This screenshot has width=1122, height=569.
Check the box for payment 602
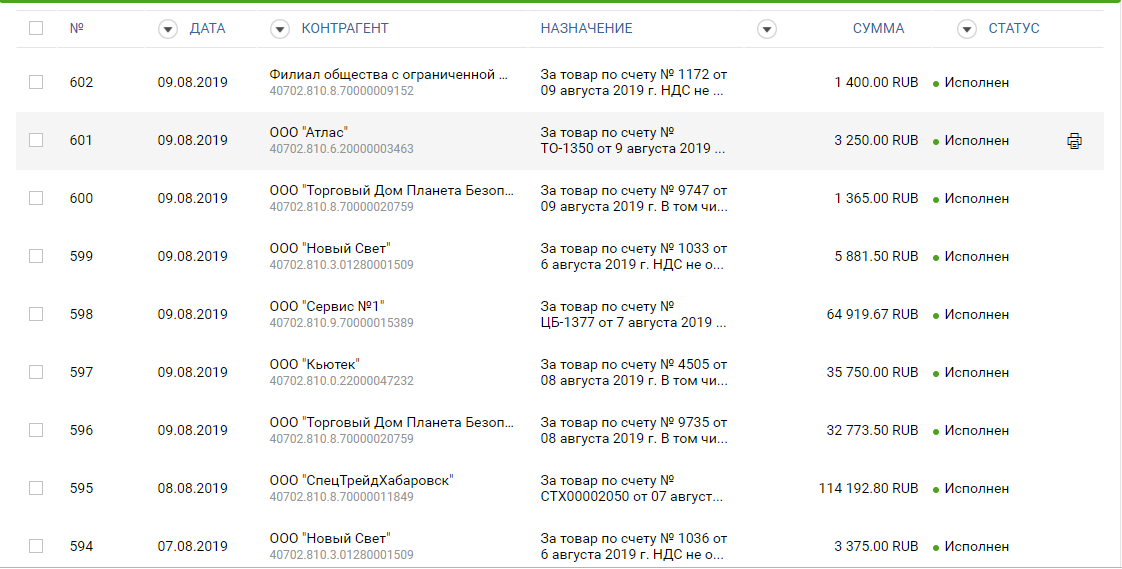(36, 82)
